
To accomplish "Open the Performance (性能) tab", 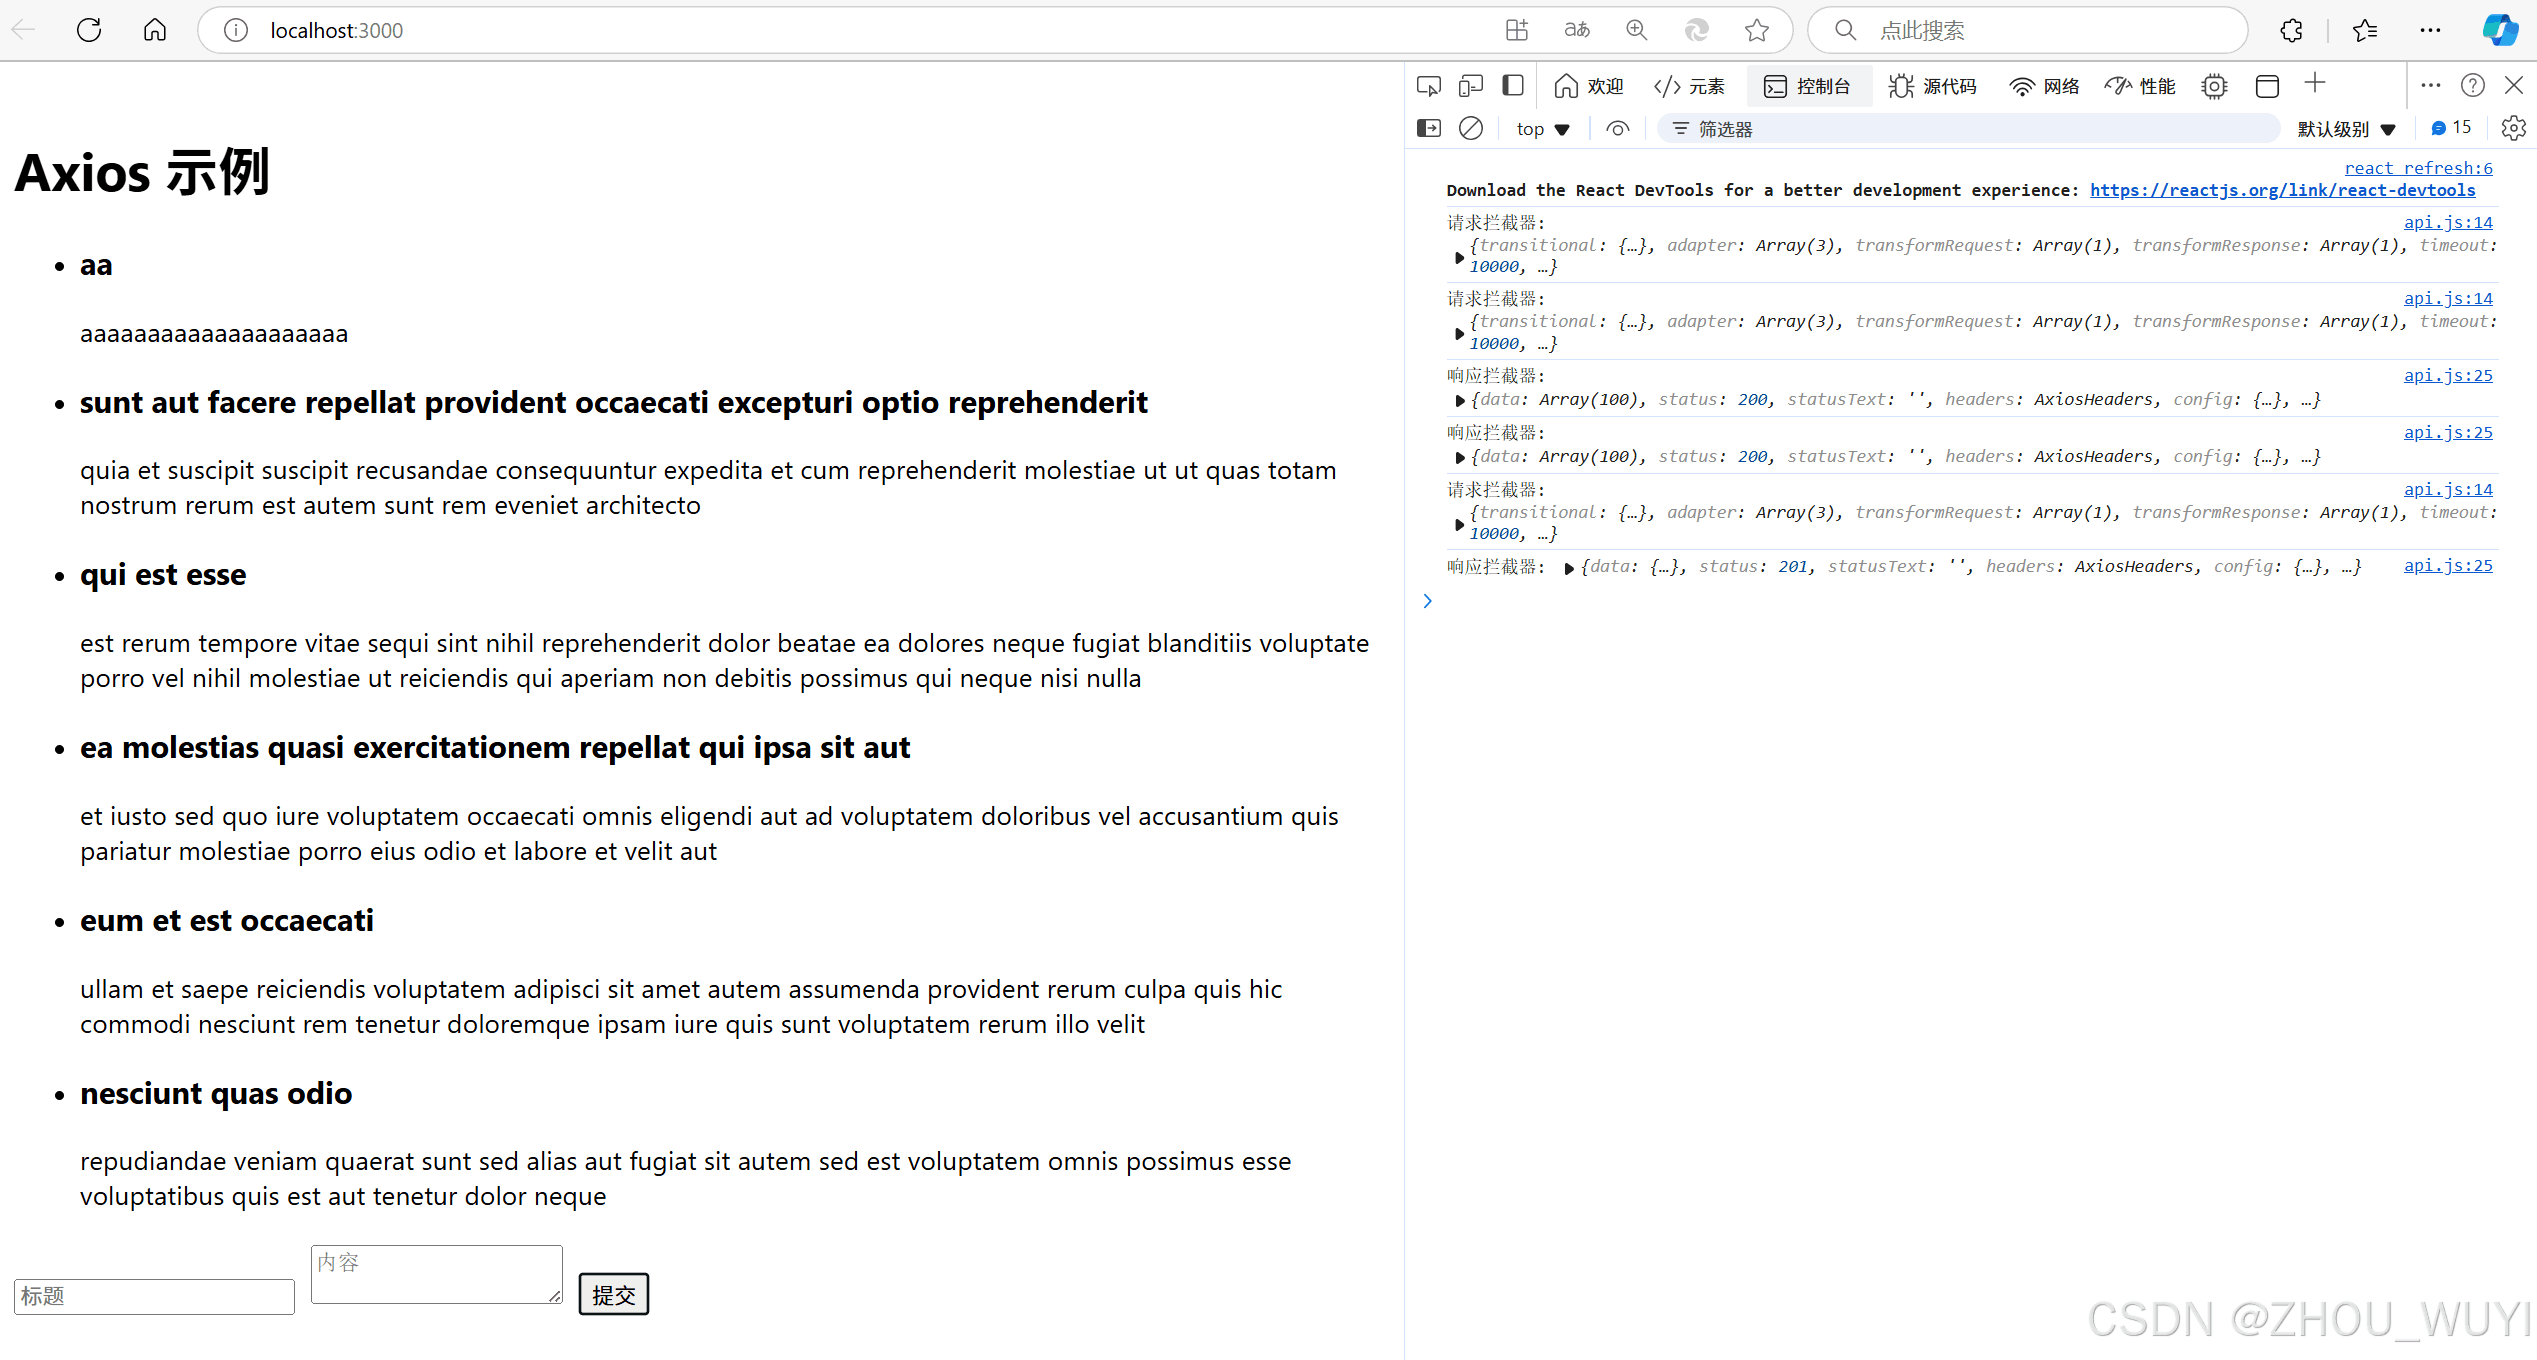I will [x=2140, y=86].
